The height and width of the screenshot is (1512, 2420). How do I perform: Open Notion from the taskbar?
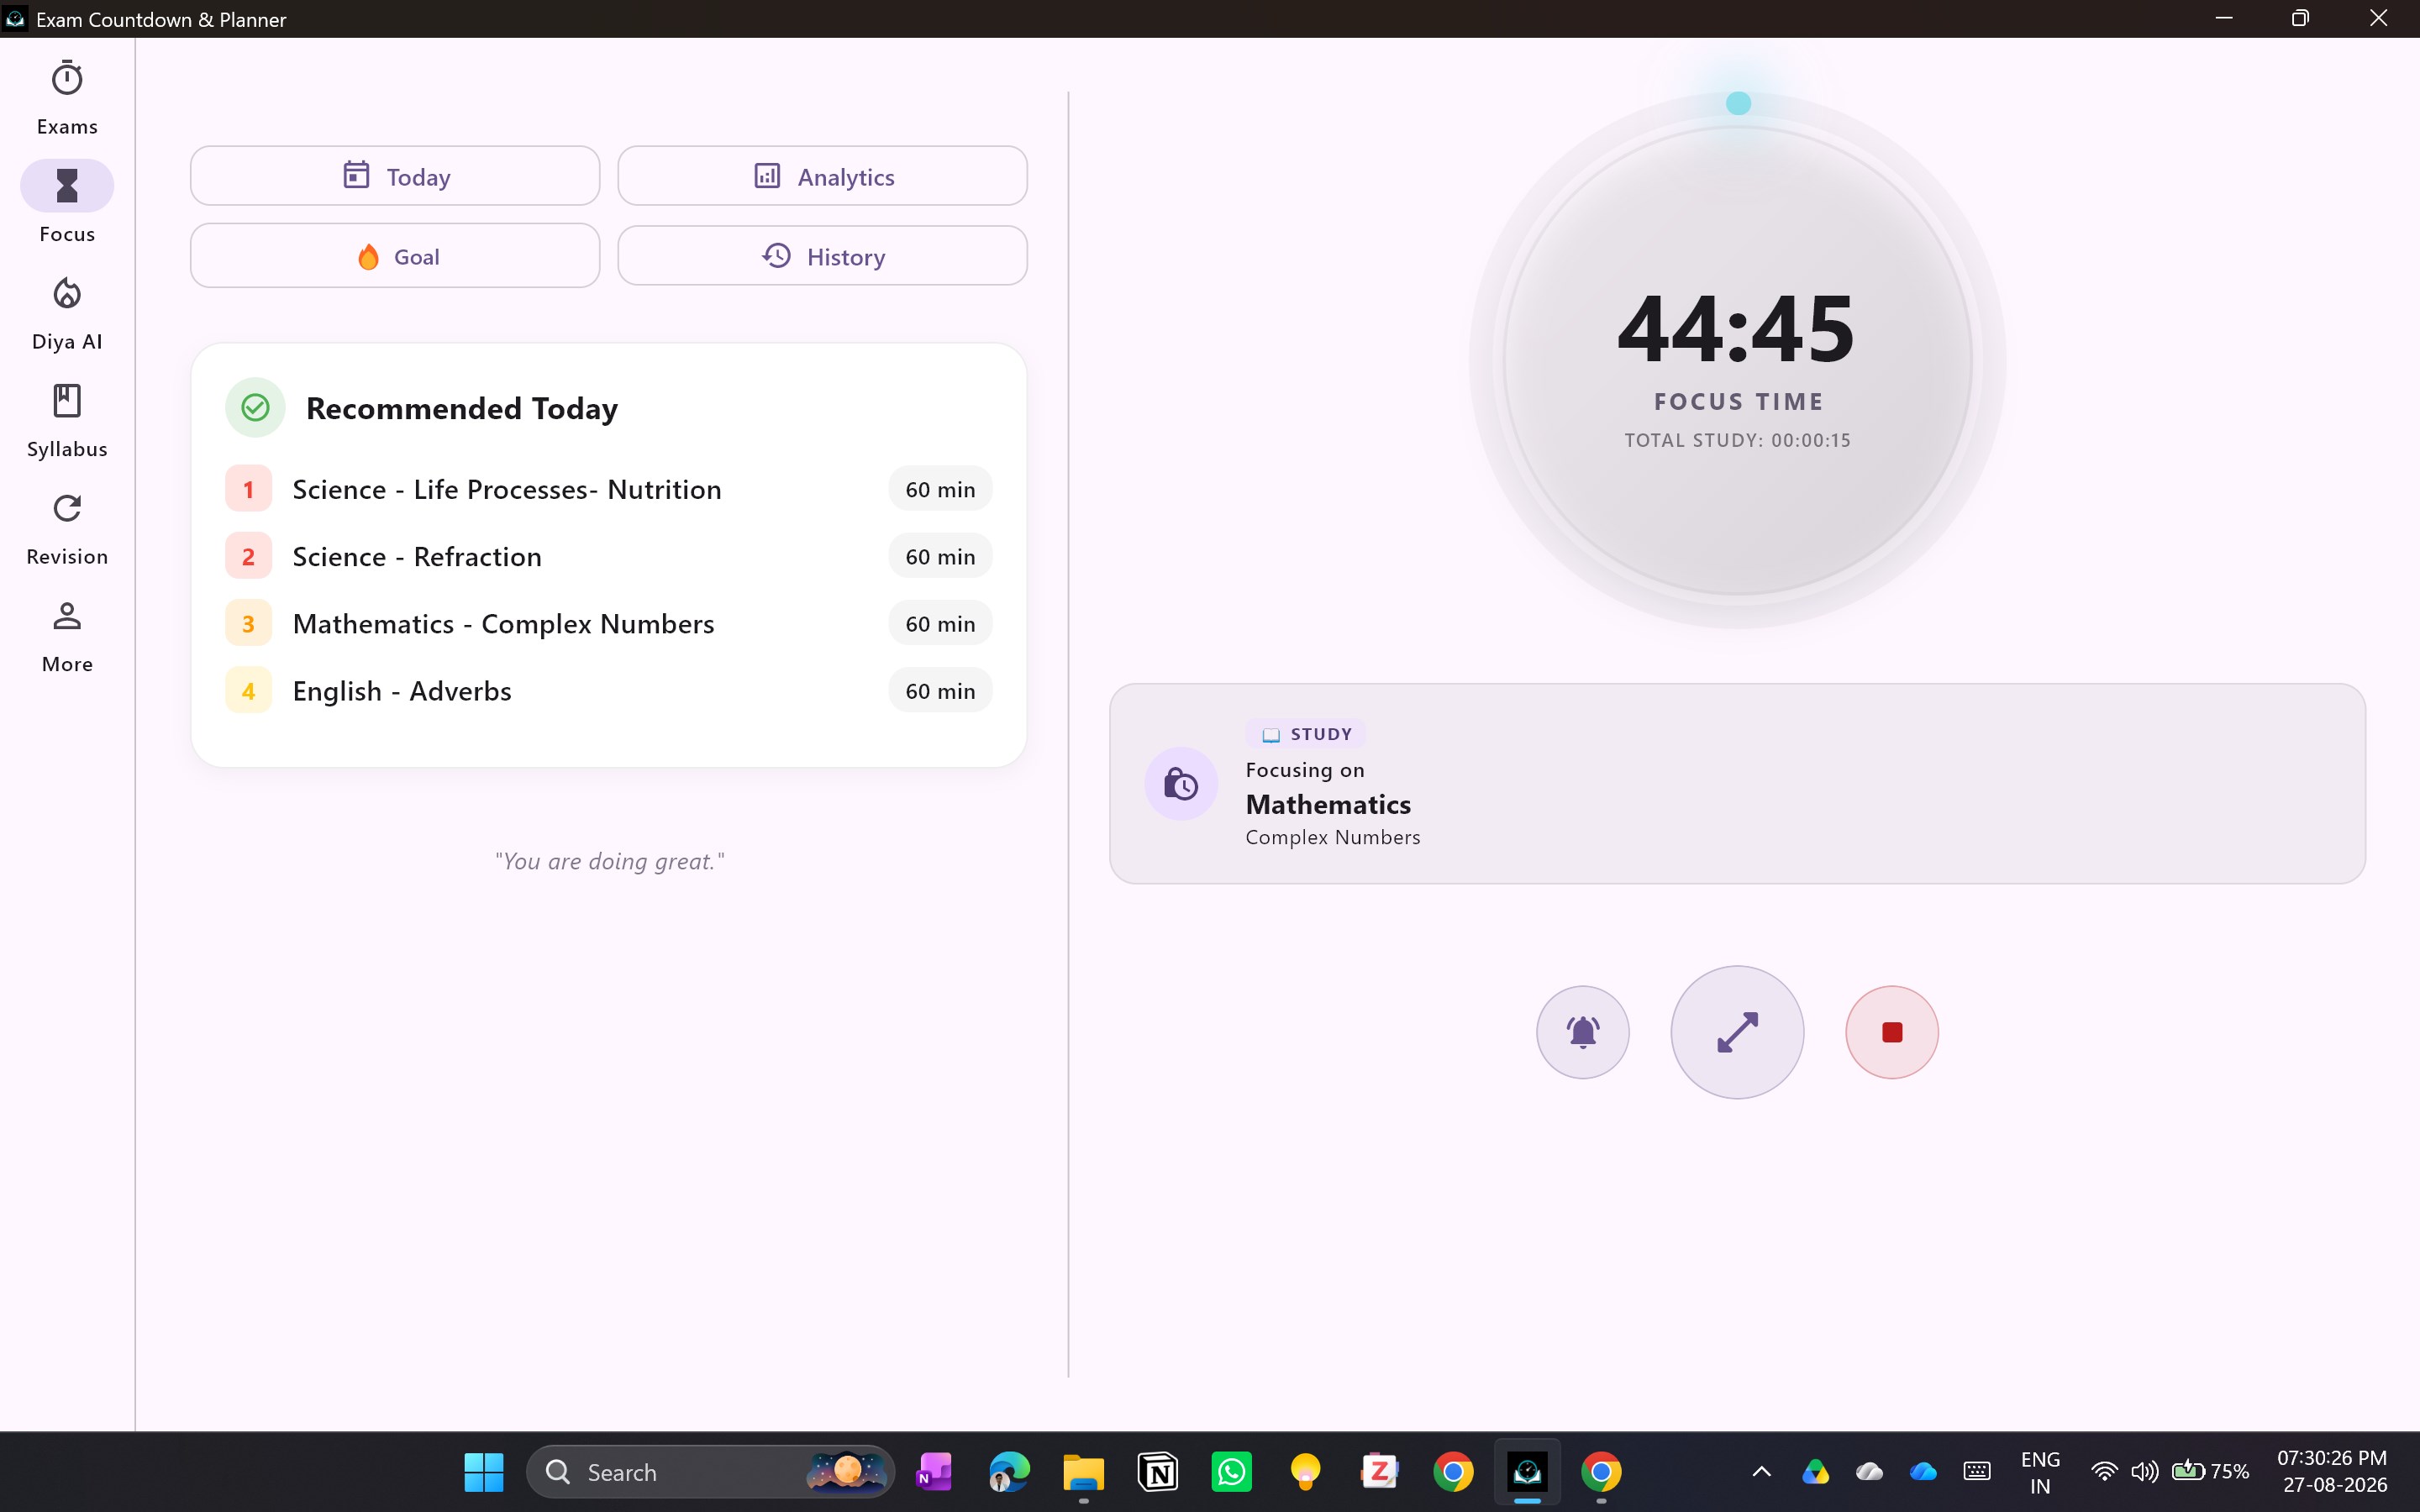pos(1158,1472)
